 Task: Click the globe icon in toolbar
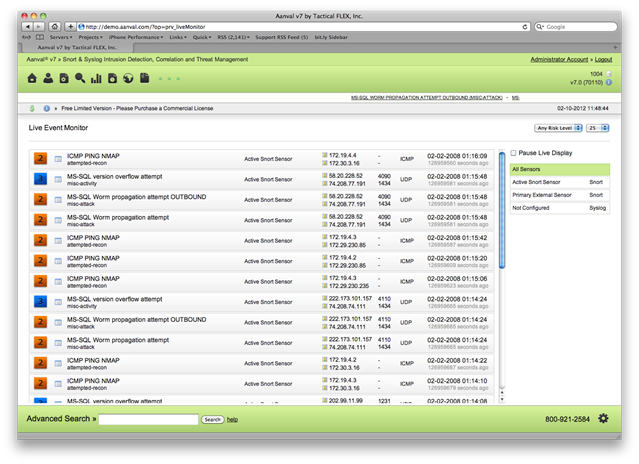click(x=127, y=78)
